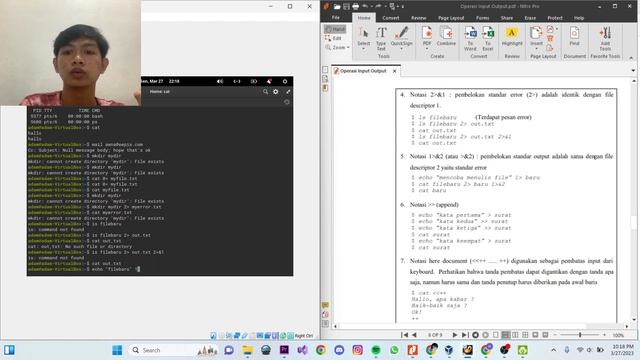Select facing pages view mode
Viewport: 640px width, 360px height.
[515, 335]
